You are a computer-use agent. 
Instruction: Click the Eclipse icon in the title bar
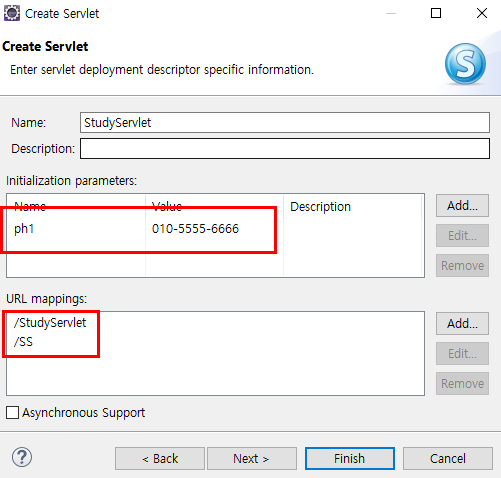(x=12, y=13)
